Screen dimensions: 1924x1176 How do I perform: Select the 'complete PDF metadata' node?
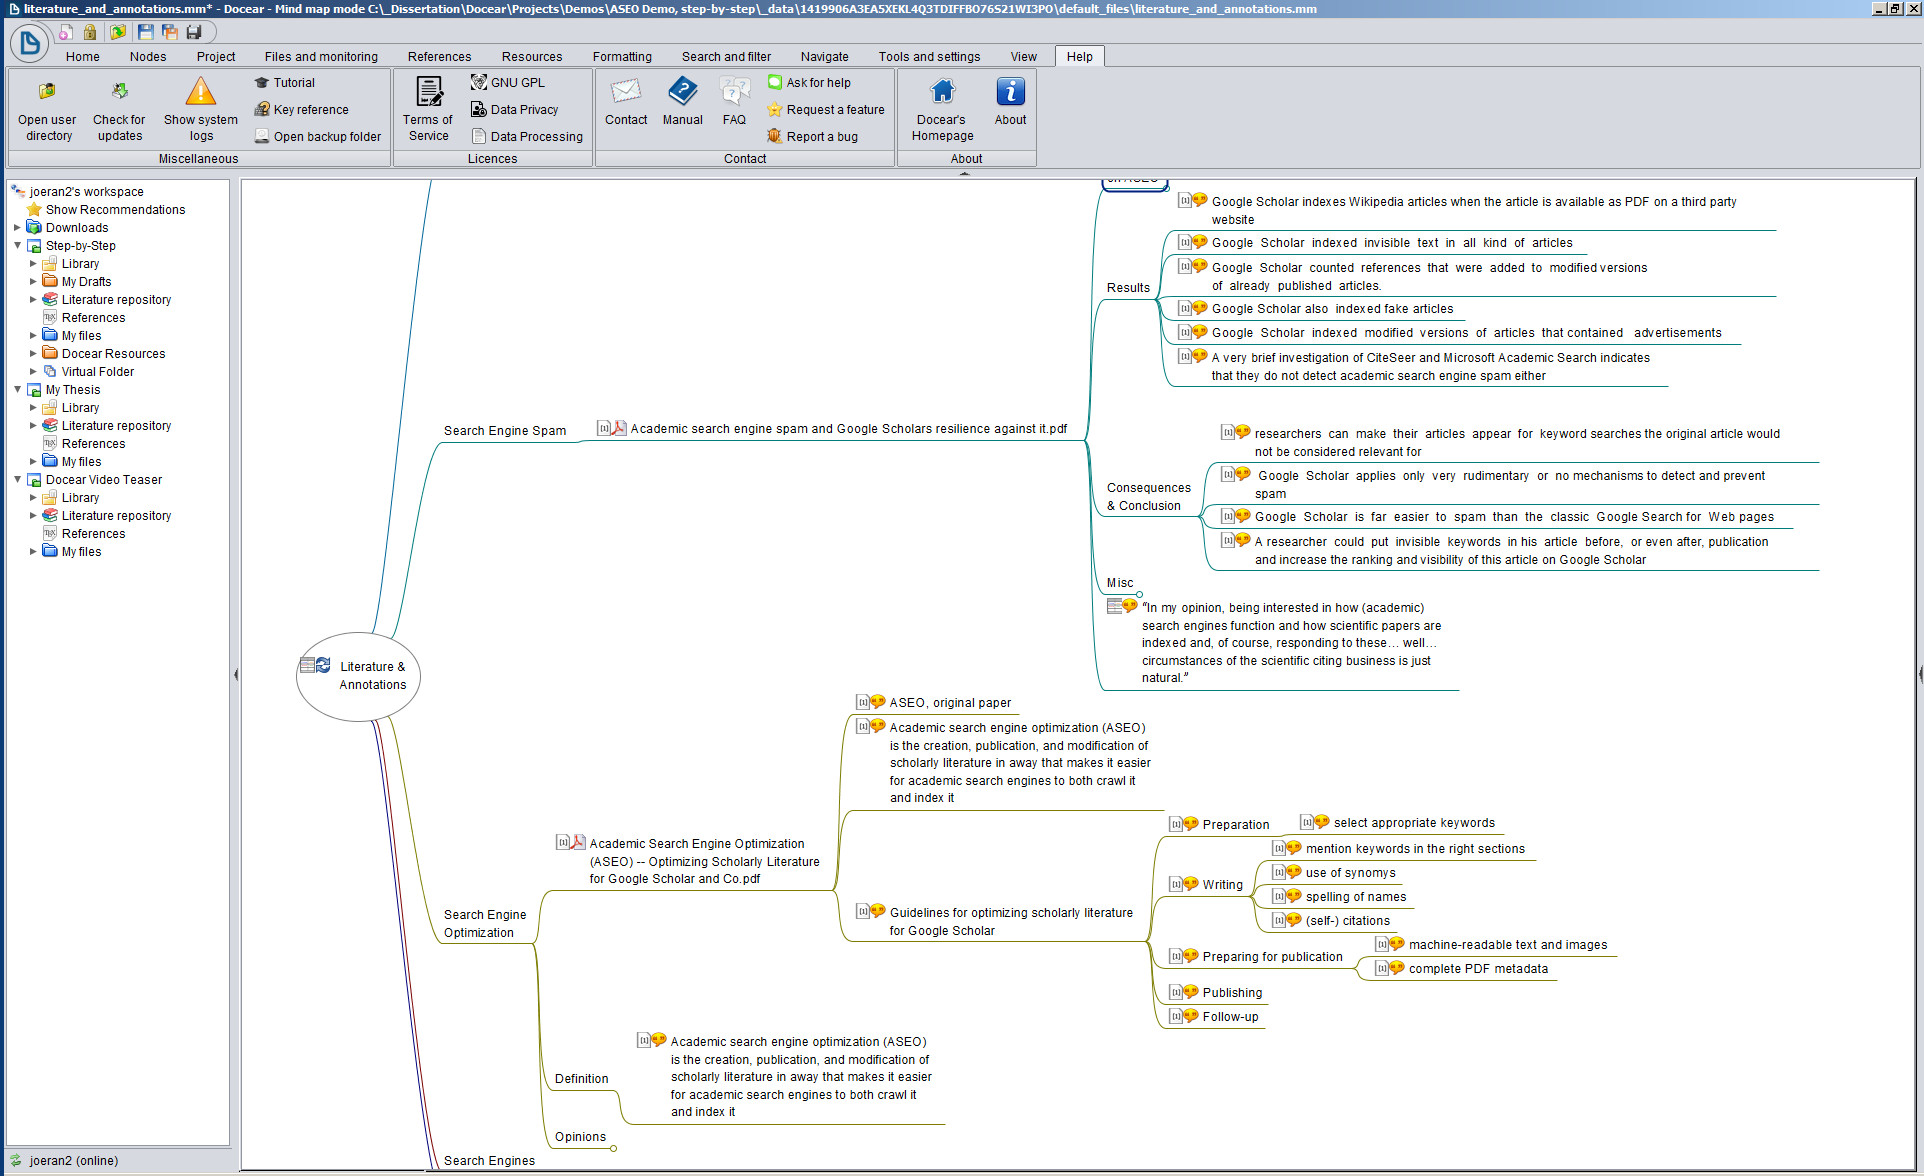[x=1478, y=969]
